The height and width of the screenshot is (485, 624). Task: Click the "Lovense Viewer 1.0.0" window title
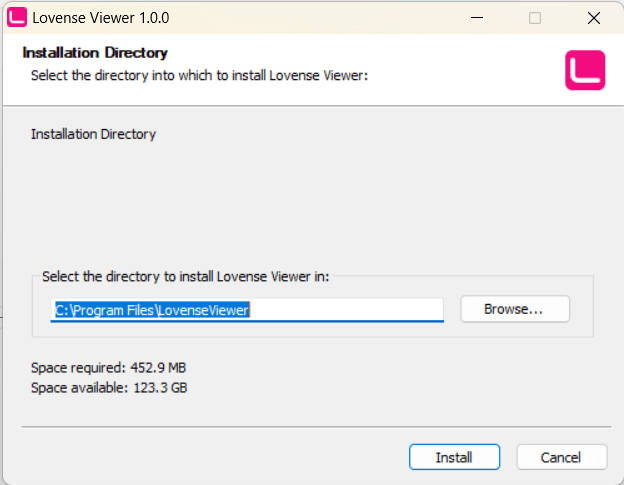pyautogui.click(x=101, y=18)
